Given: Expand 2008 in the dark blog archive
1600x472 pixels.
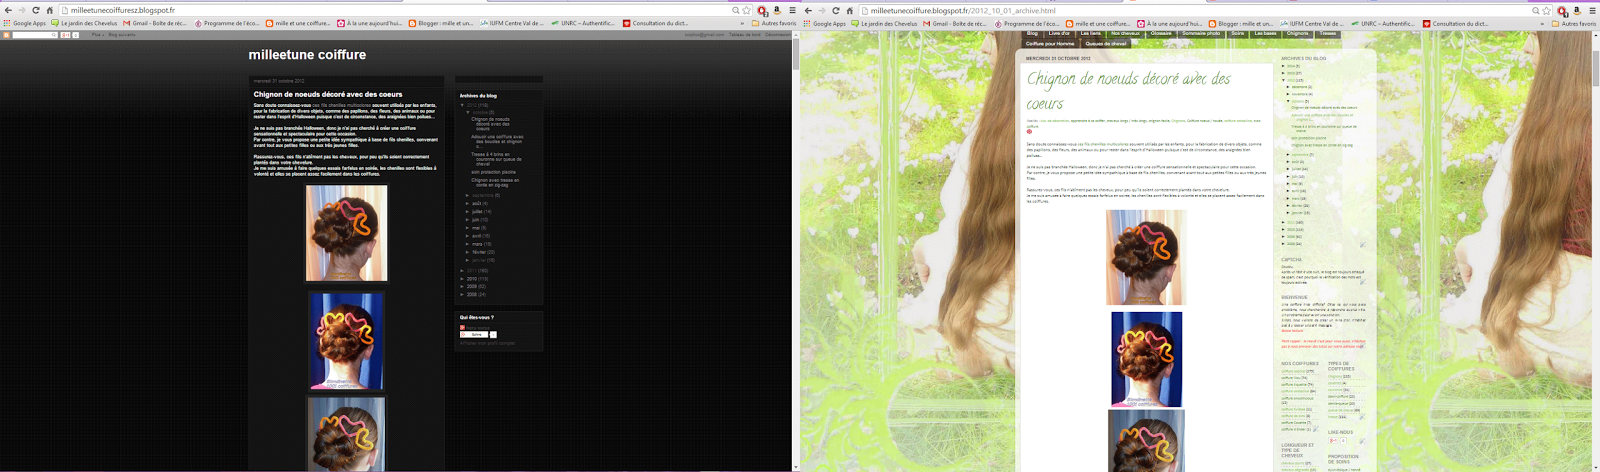Looking at the screenshot, I should point(462,294).
